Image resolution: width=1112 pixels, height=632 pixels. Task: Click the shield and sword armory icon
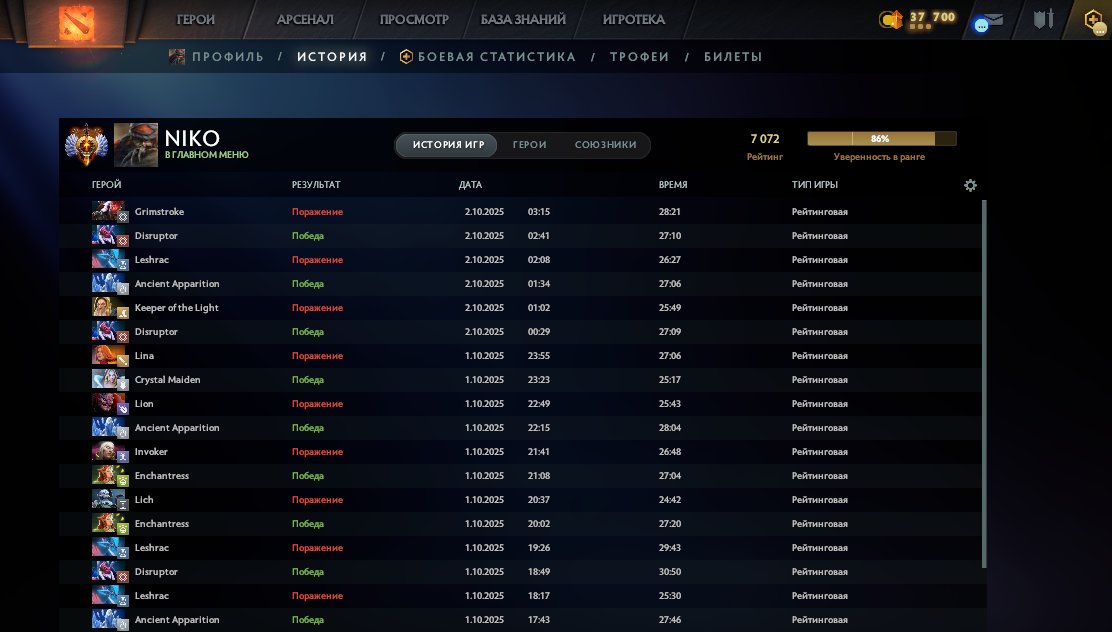pos(1045,19)
